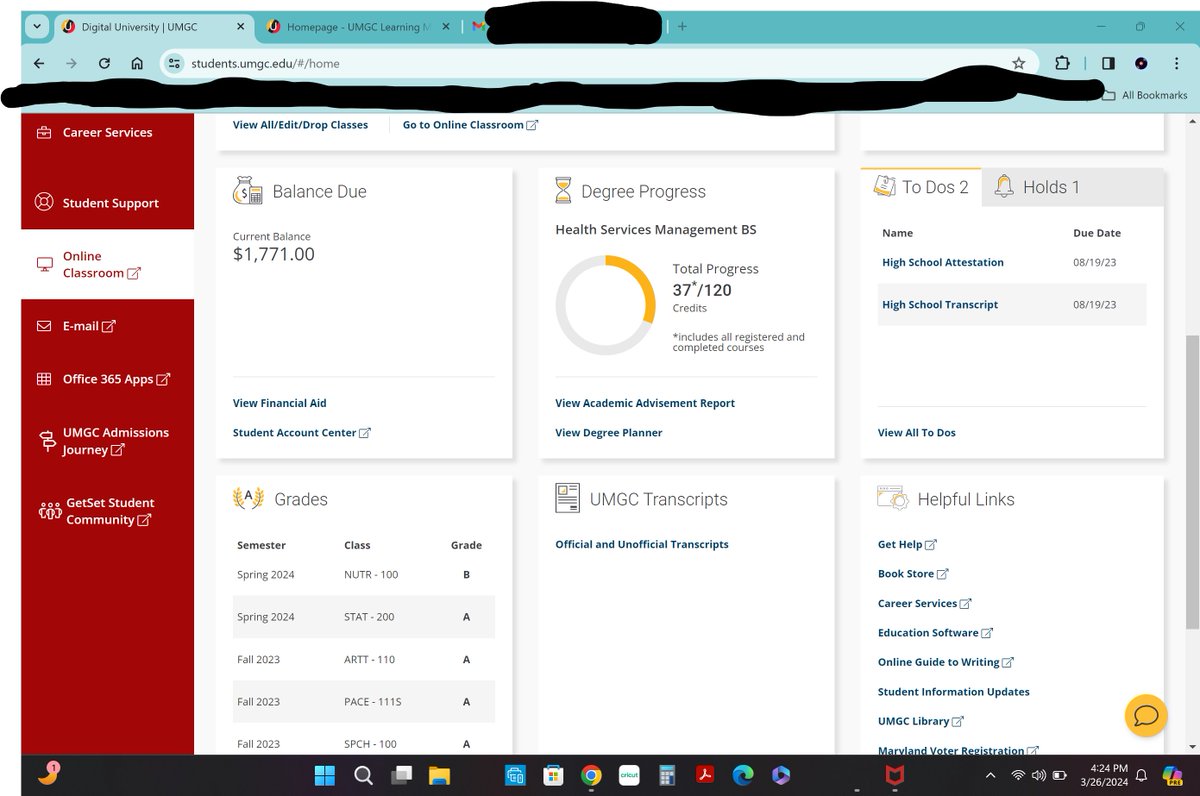Open the View Degree Planner link
Viewport: 1200px width, 796px height.
(x=609, y=433)
